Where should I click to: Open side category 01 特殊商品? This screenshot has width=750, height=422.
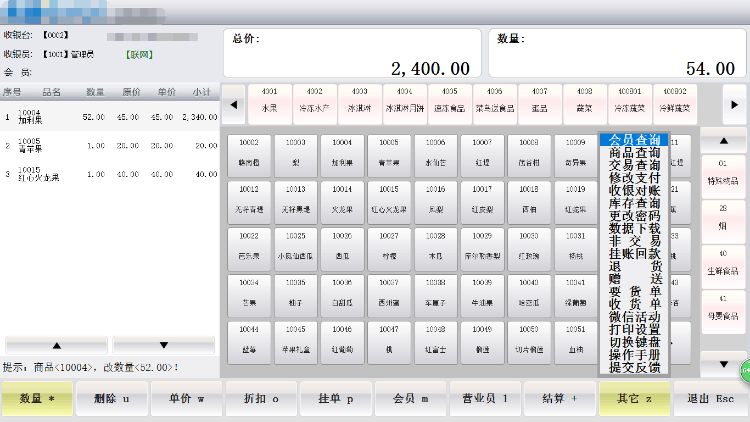point(723,176)
